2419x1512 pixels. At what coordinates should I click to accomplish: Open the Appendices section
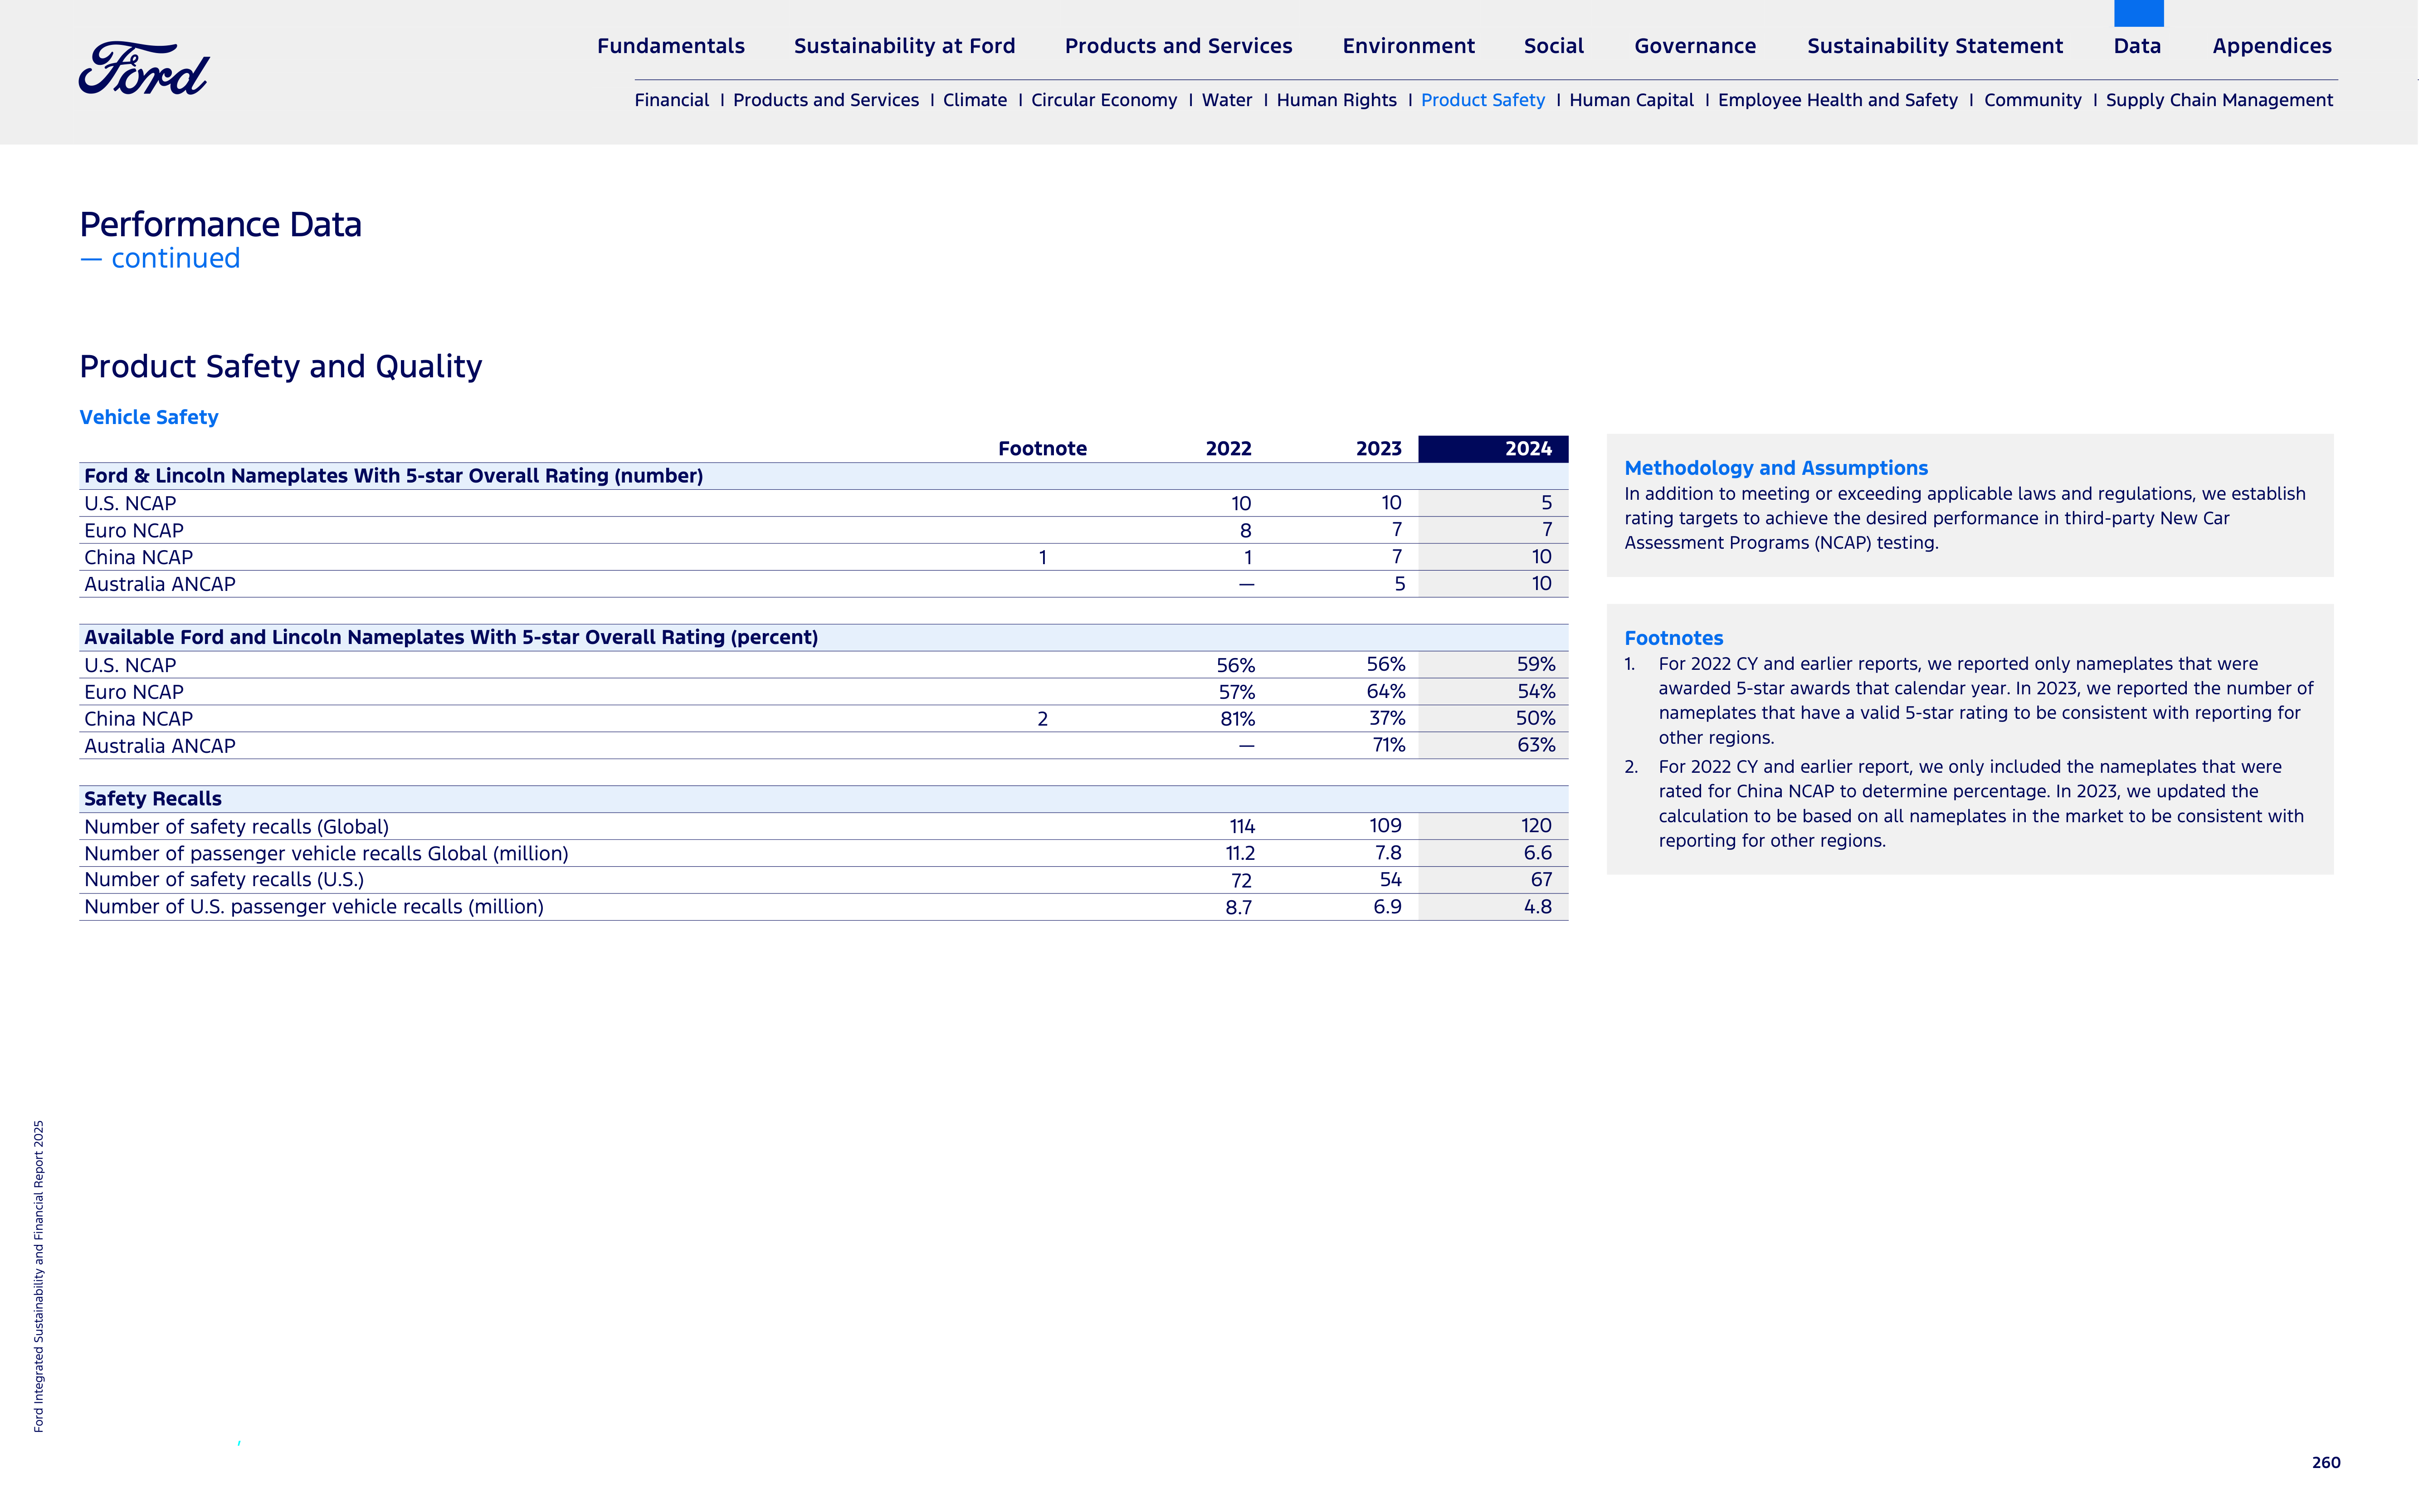tap(2271, 46)
